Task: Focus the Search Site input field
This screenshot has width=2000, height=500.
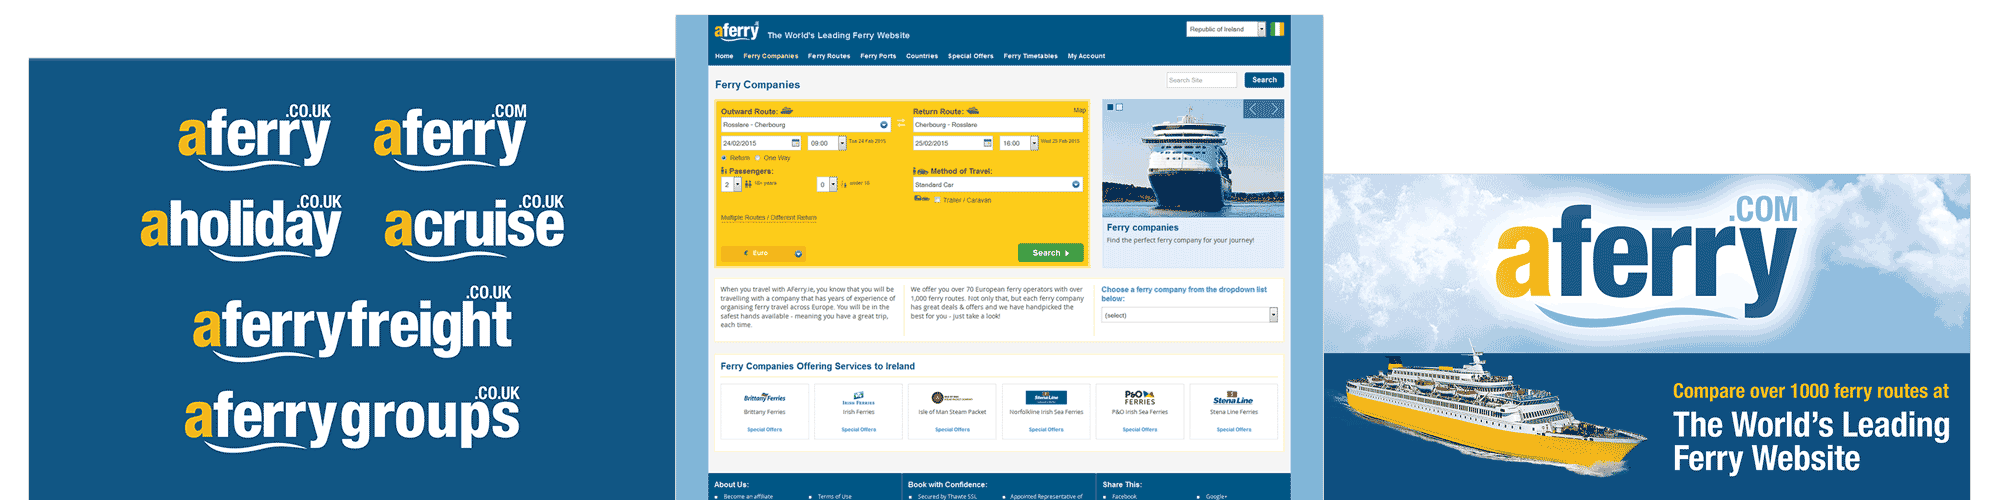Action: pos(1202,80)
